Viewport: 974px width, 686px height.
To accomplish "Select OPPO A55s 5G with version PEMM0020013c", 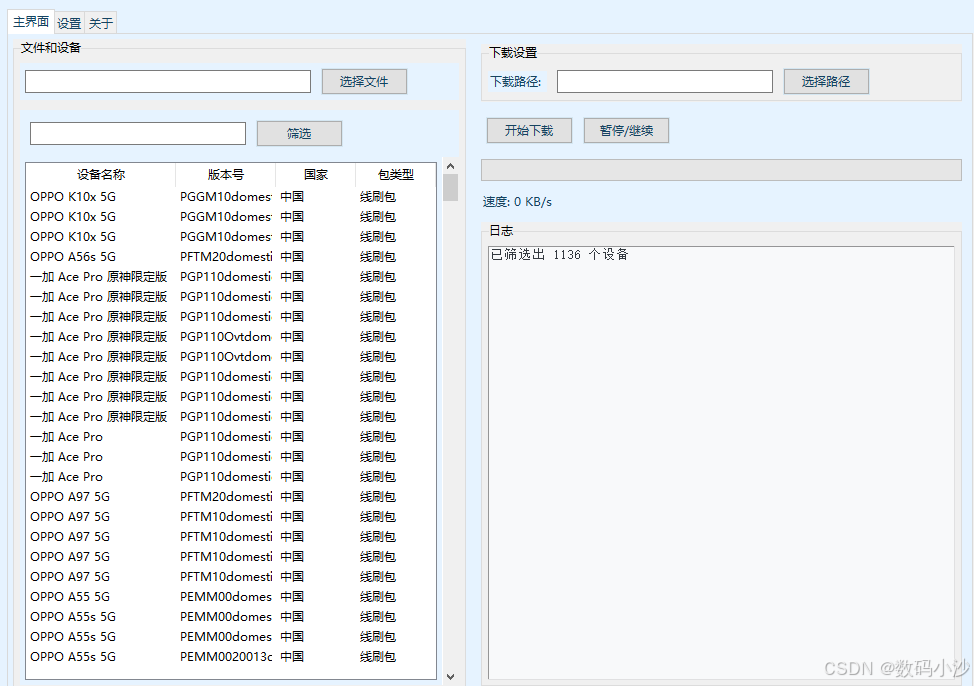I will [73, 657].
